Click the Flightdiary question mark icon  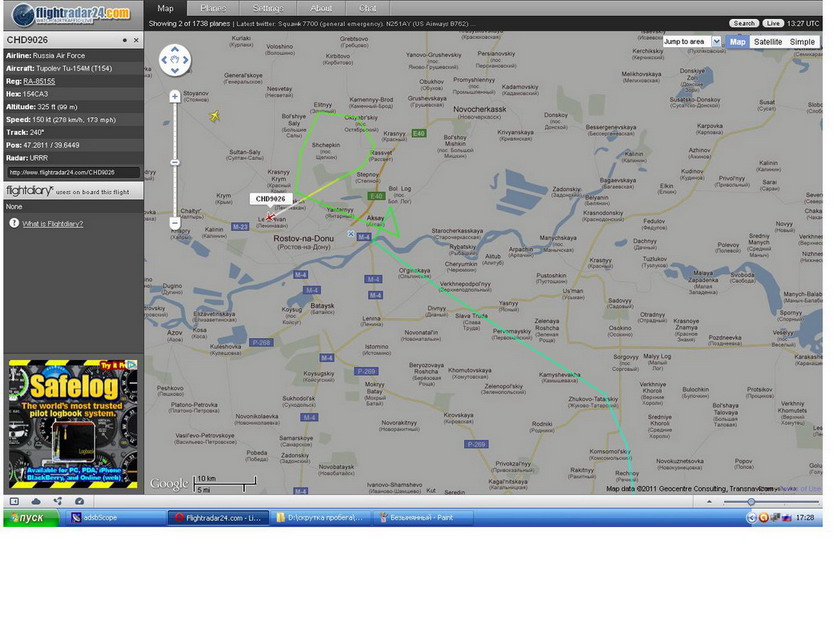click(x=14, y=223)
